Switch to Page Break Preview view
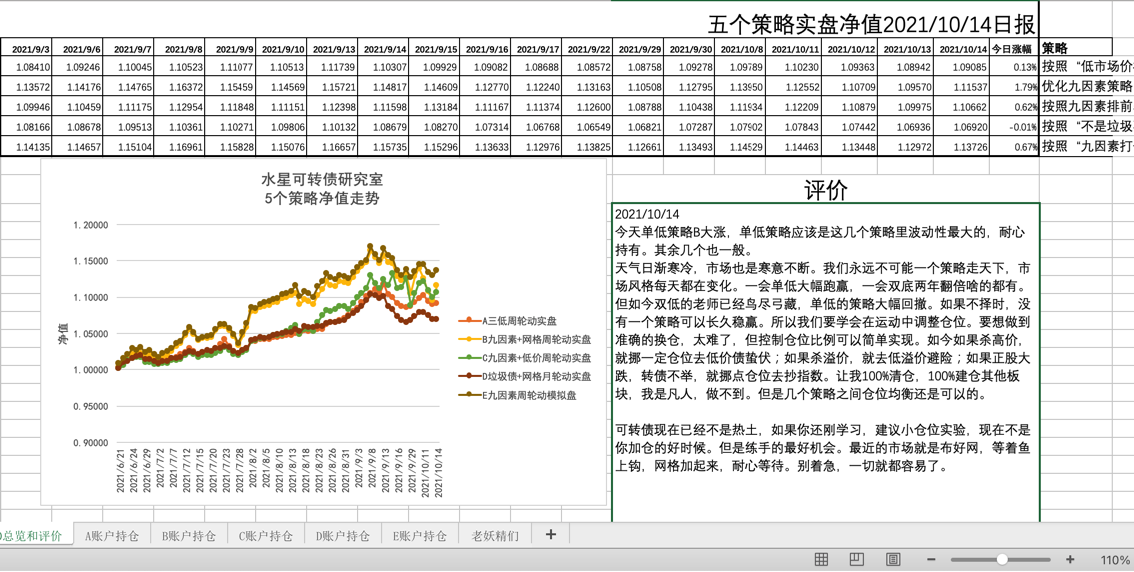The width and height of the screenshot is (1134, 572). coord(893,560)
